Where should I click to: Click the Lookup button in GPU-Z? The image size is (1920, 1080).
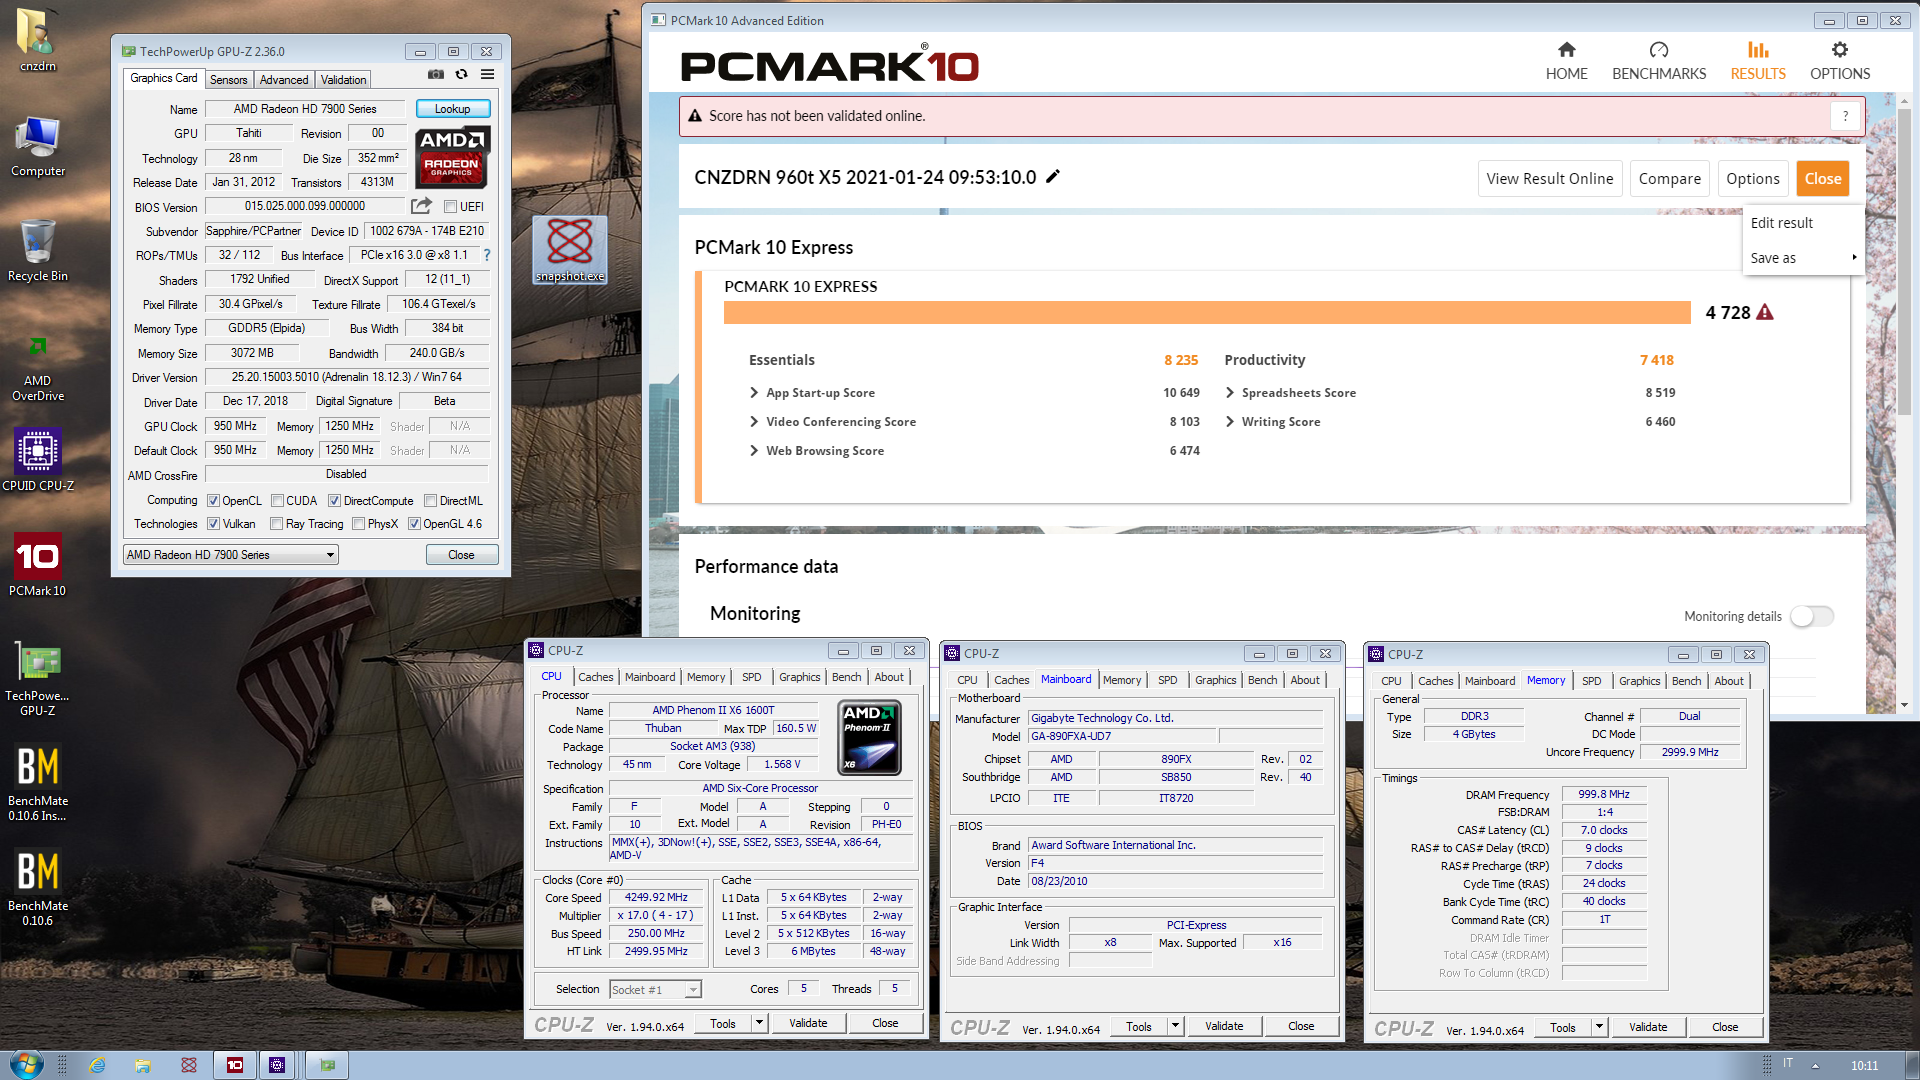pyautogui.click(x=452, y=109)
